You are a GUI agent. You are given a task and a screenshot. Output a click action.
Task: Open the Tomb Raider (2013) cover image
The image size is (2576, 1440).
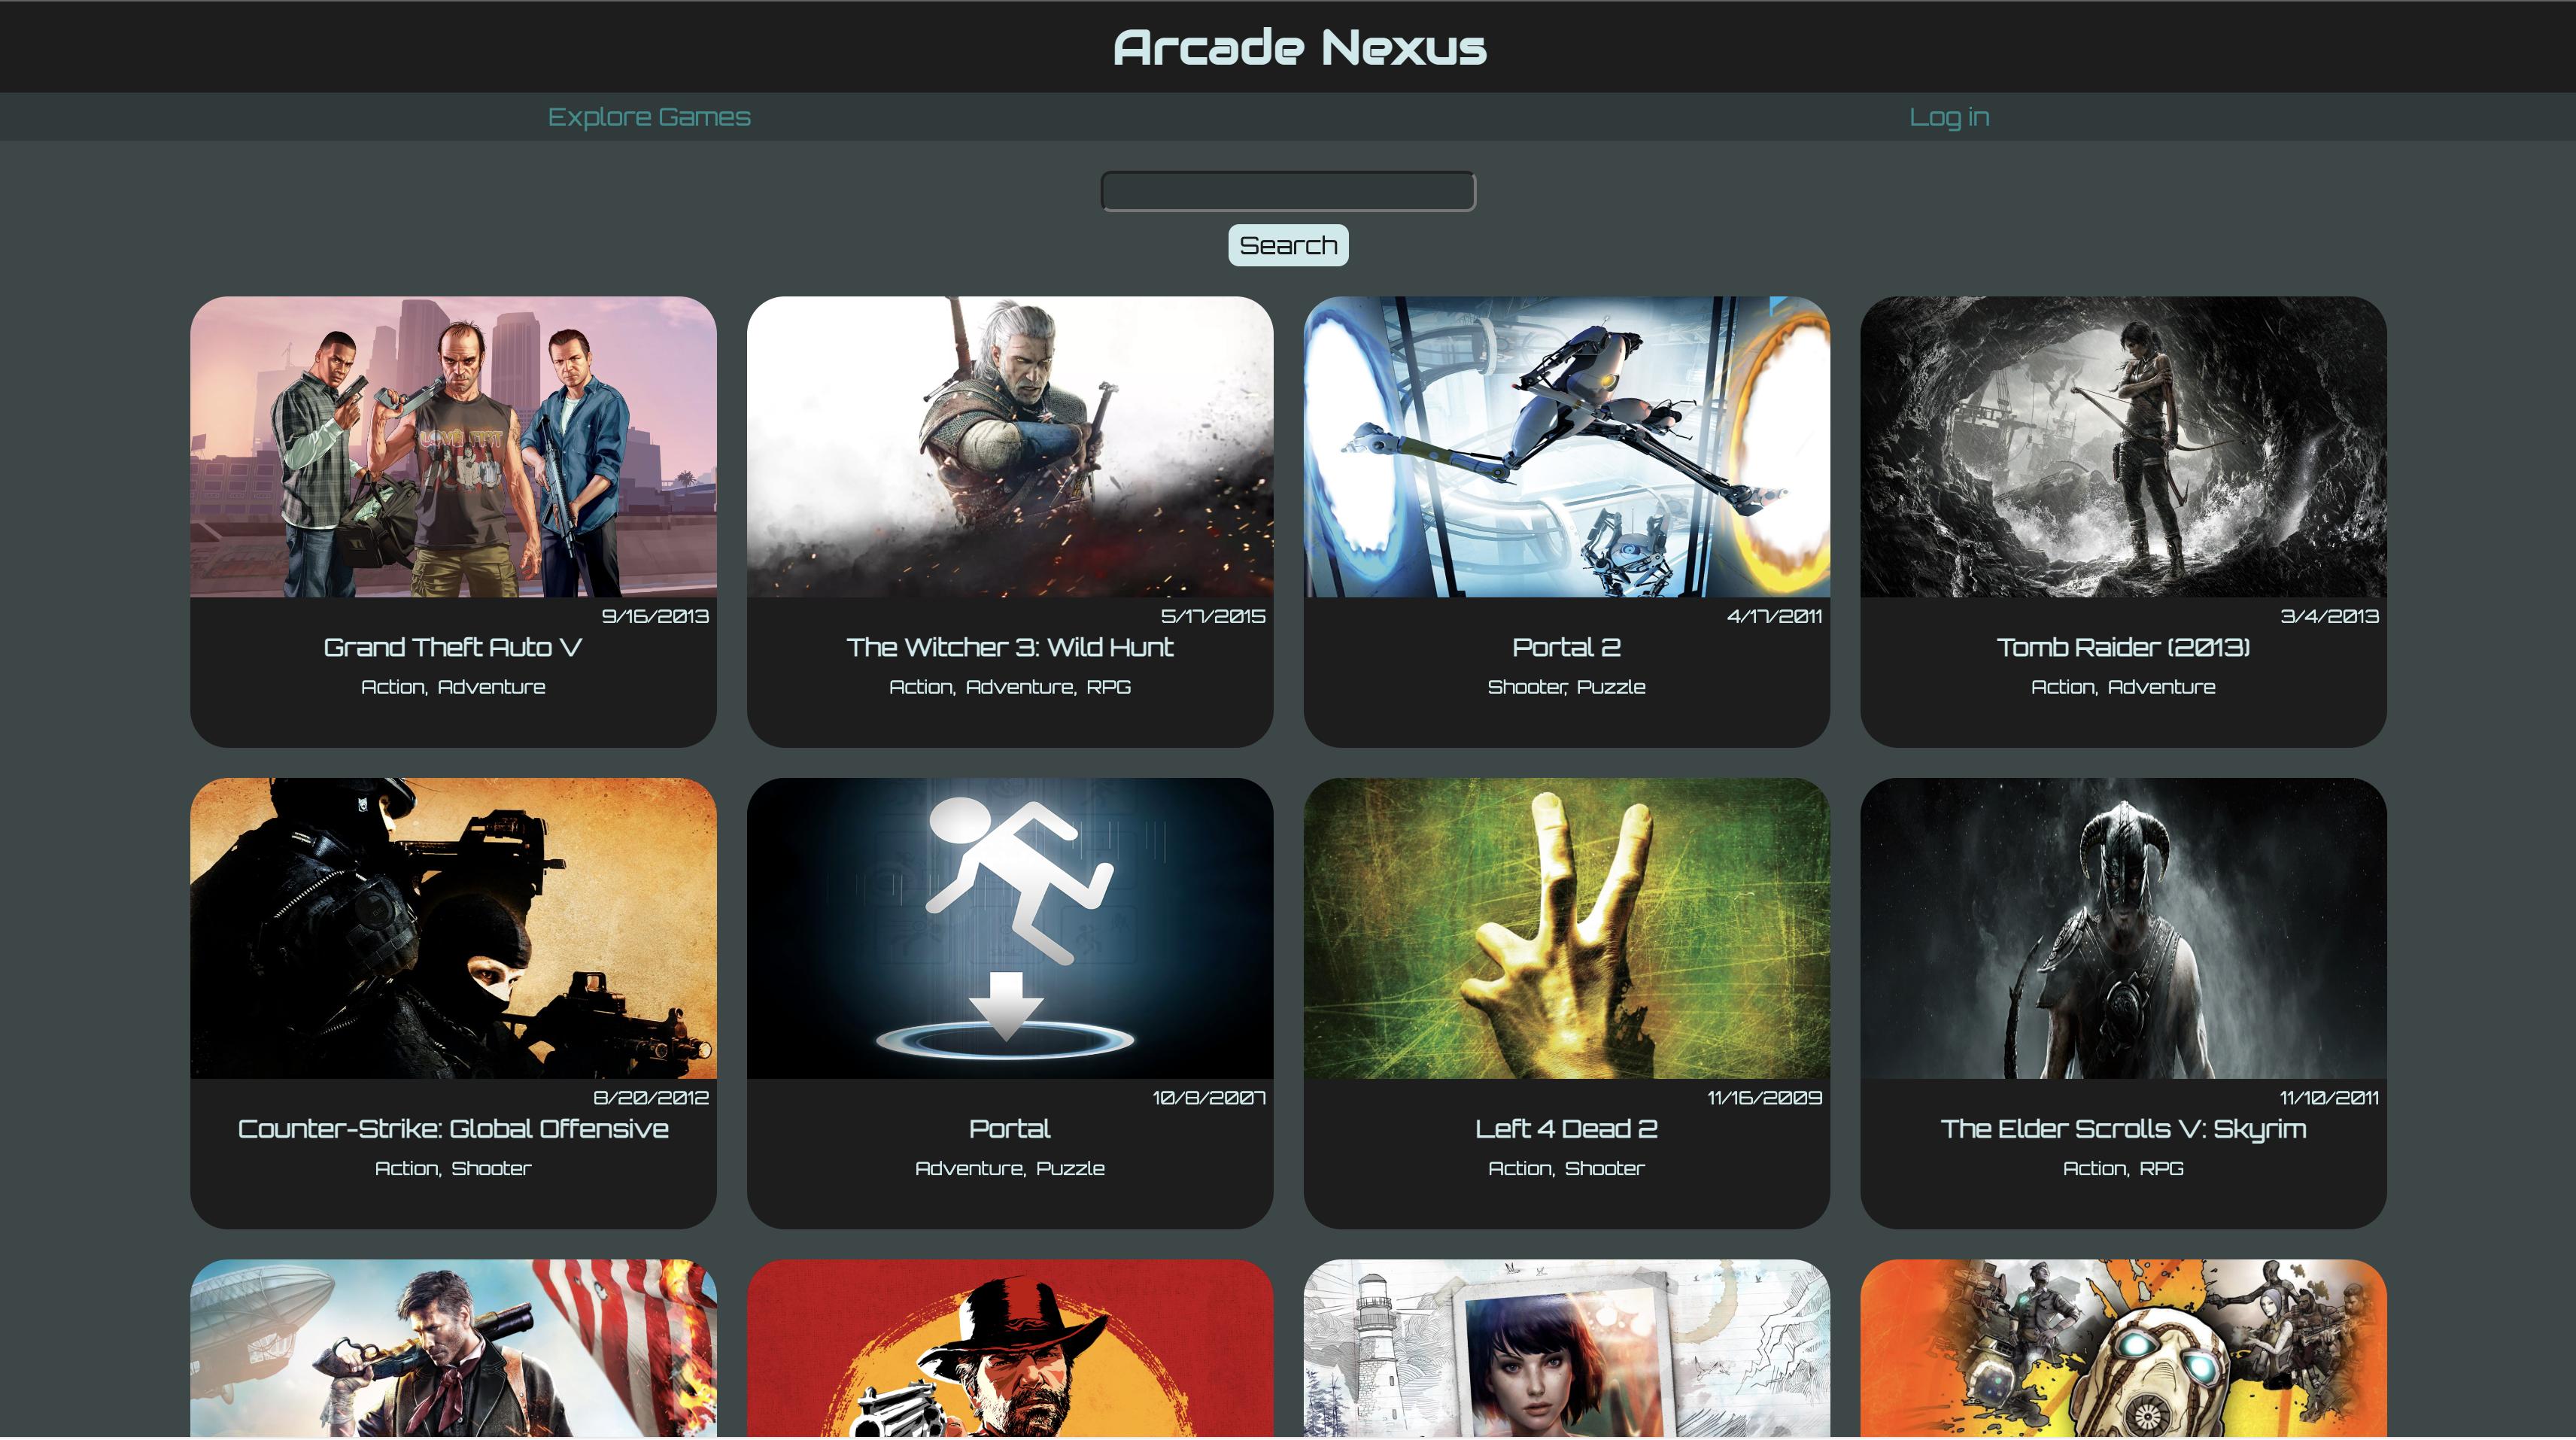tap(2123, 447)
